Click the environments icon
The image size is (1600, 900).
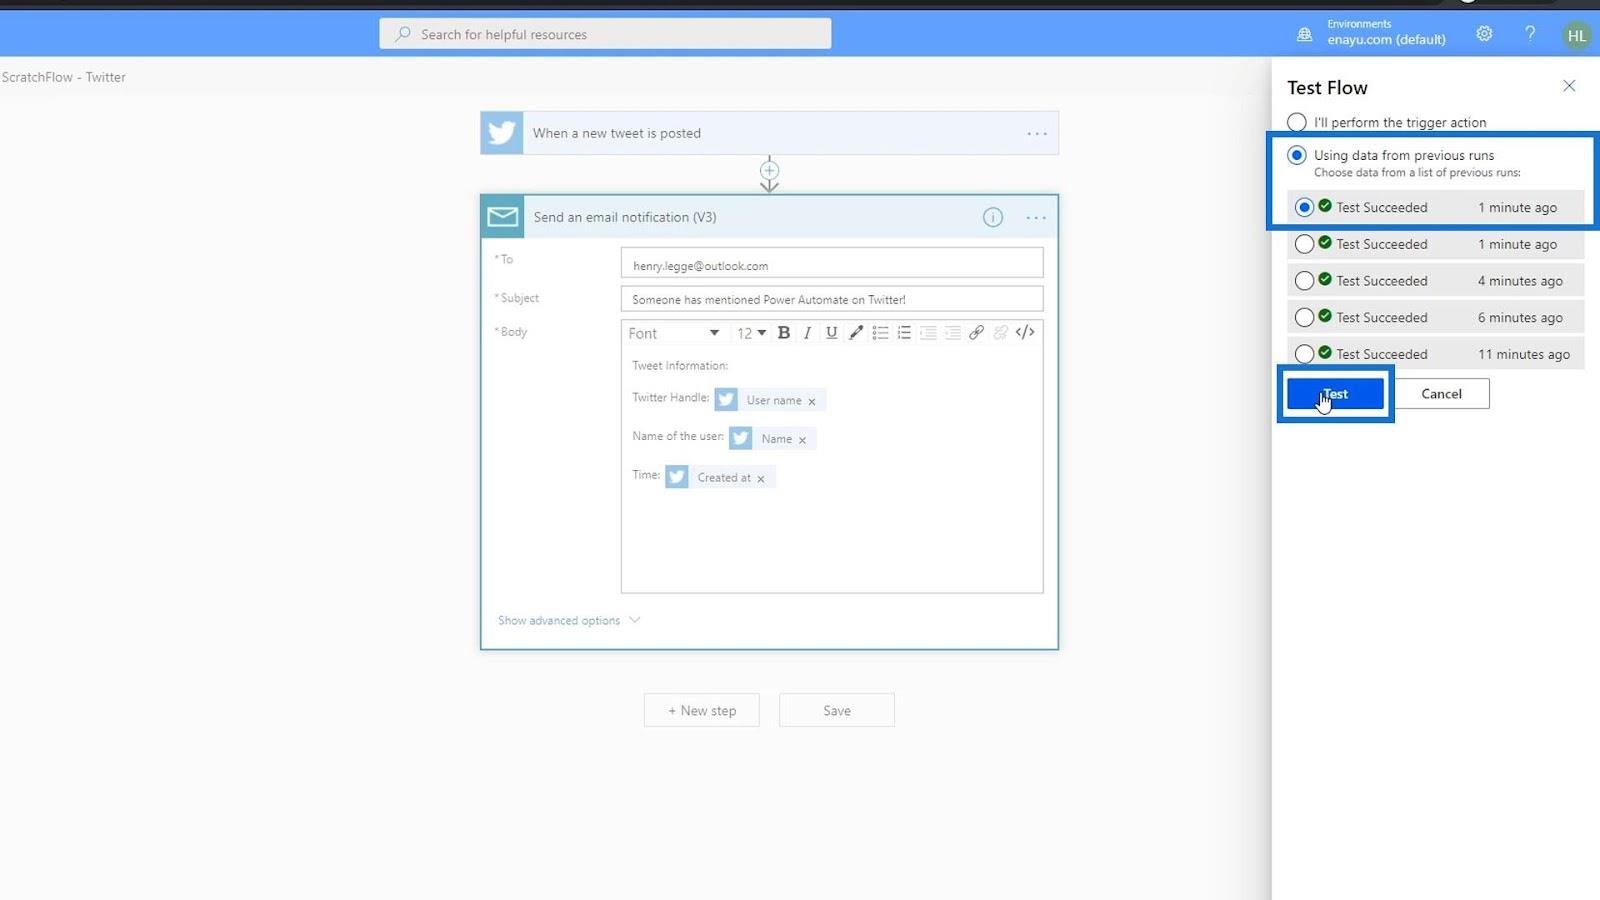pyautogui.click(x=1304, y=34)
